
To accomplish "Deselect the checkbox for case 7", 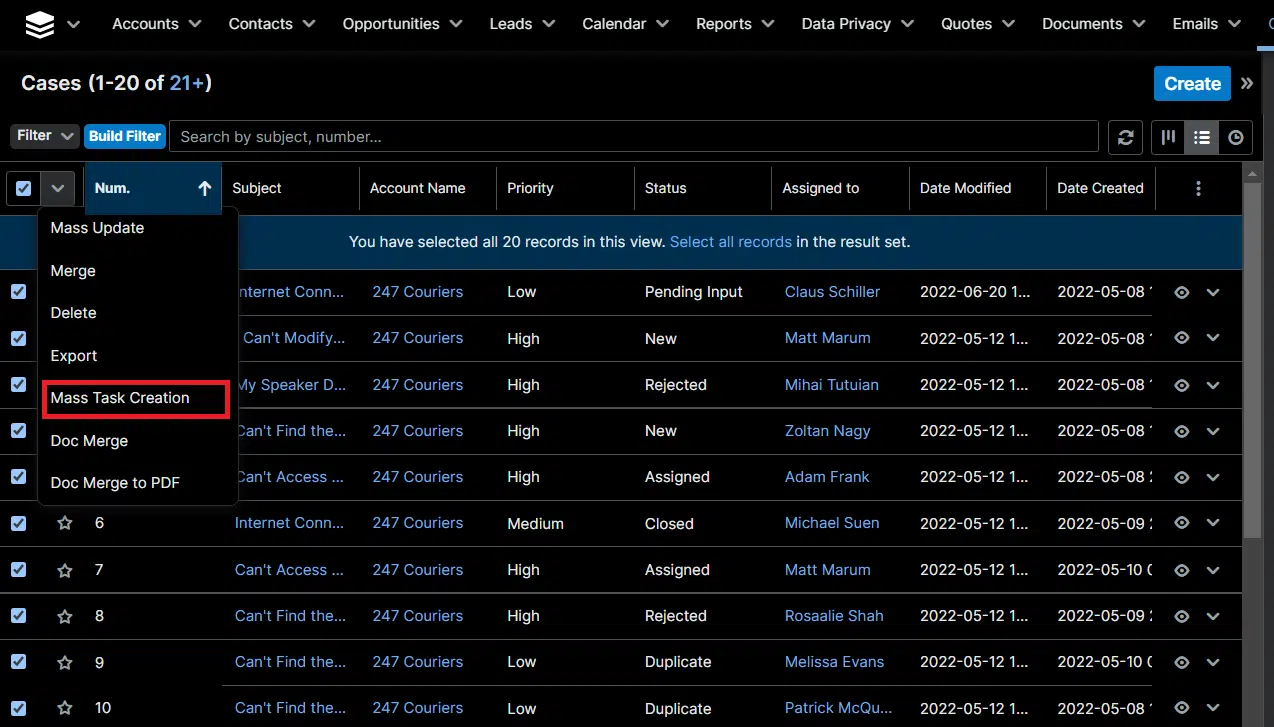I will point(18,569).
